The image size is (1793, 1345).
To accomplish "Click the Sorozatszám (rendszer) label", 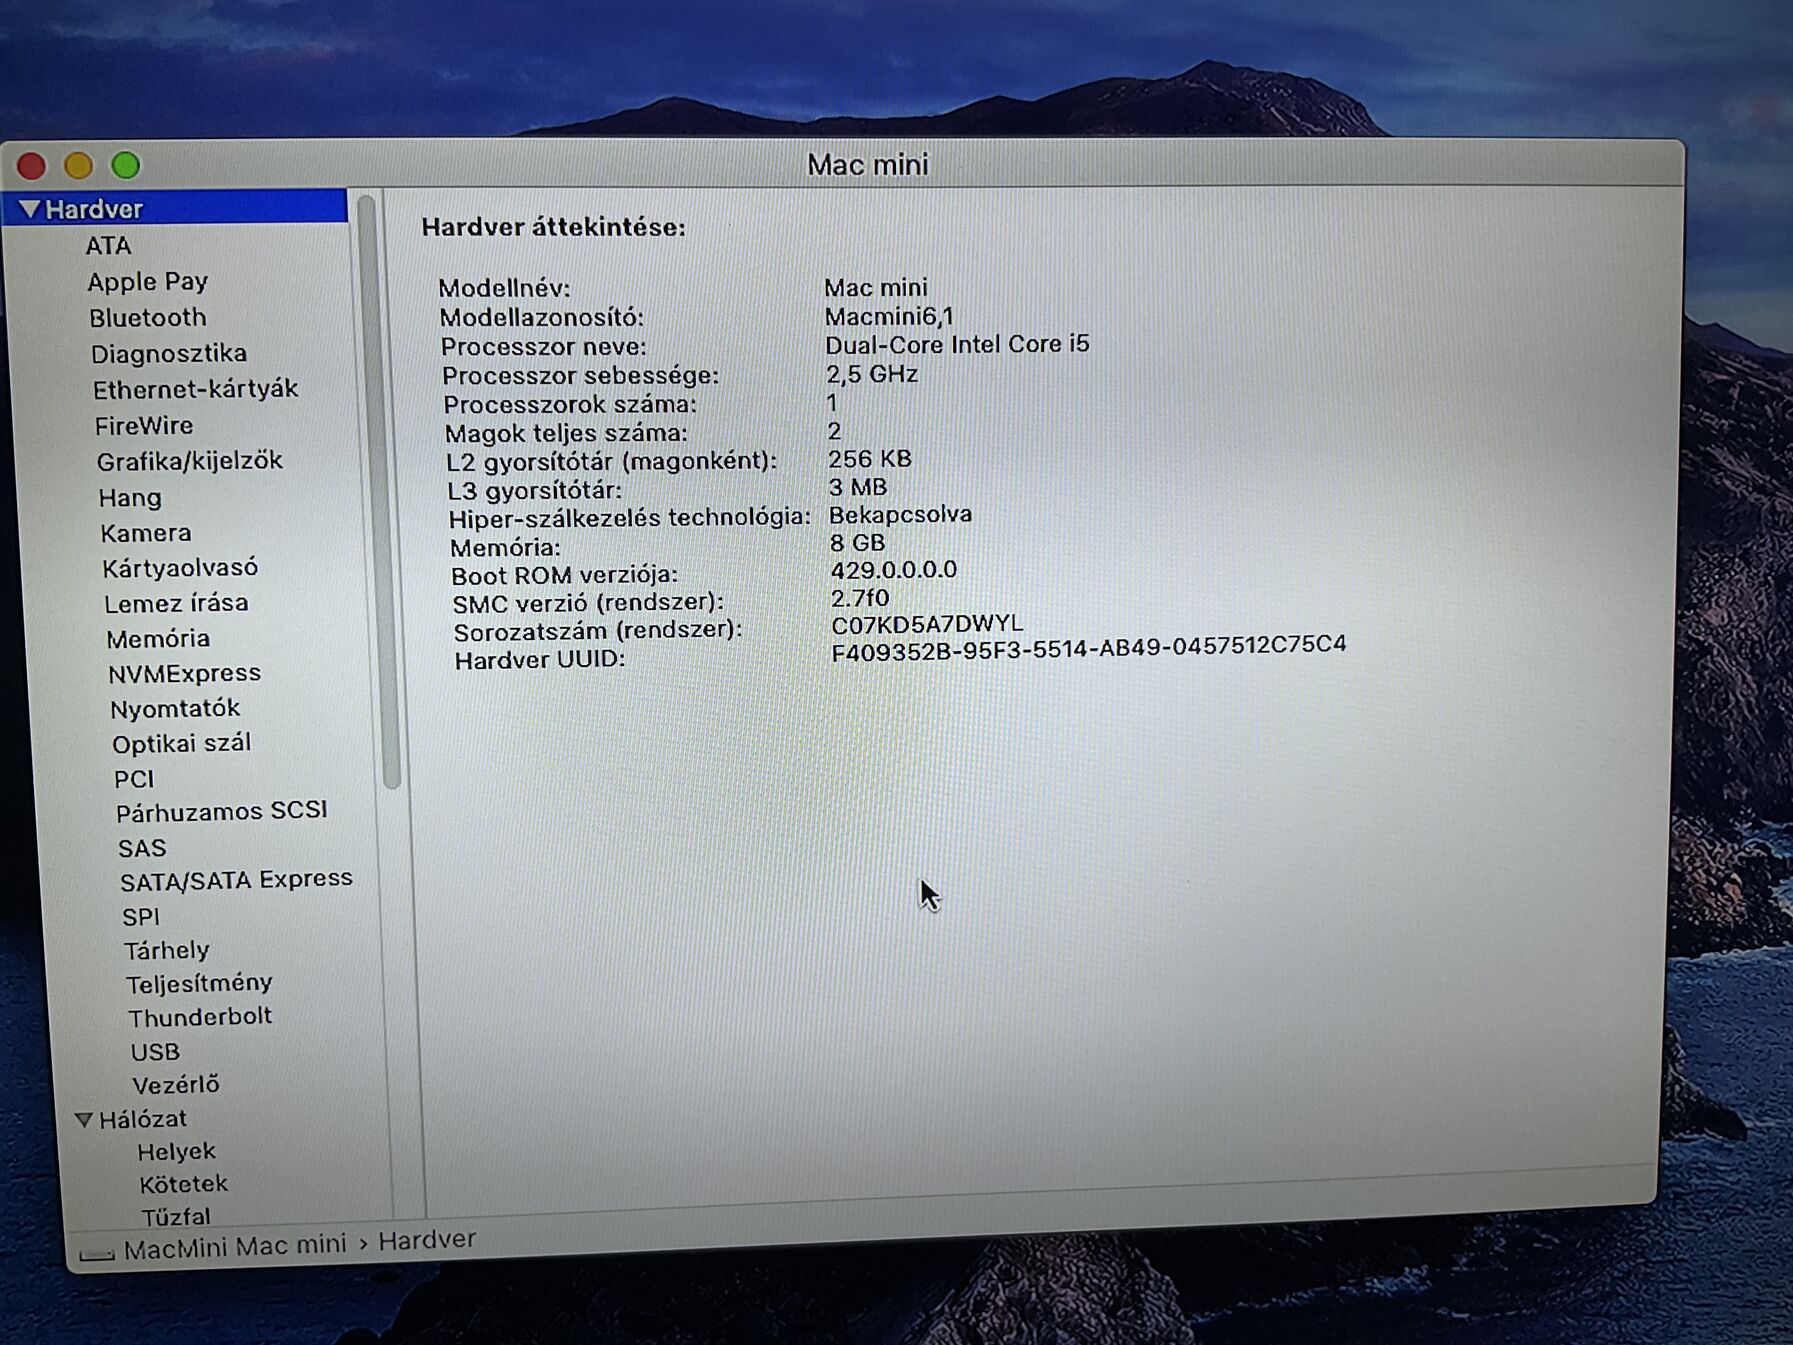I will pos(598,631).
